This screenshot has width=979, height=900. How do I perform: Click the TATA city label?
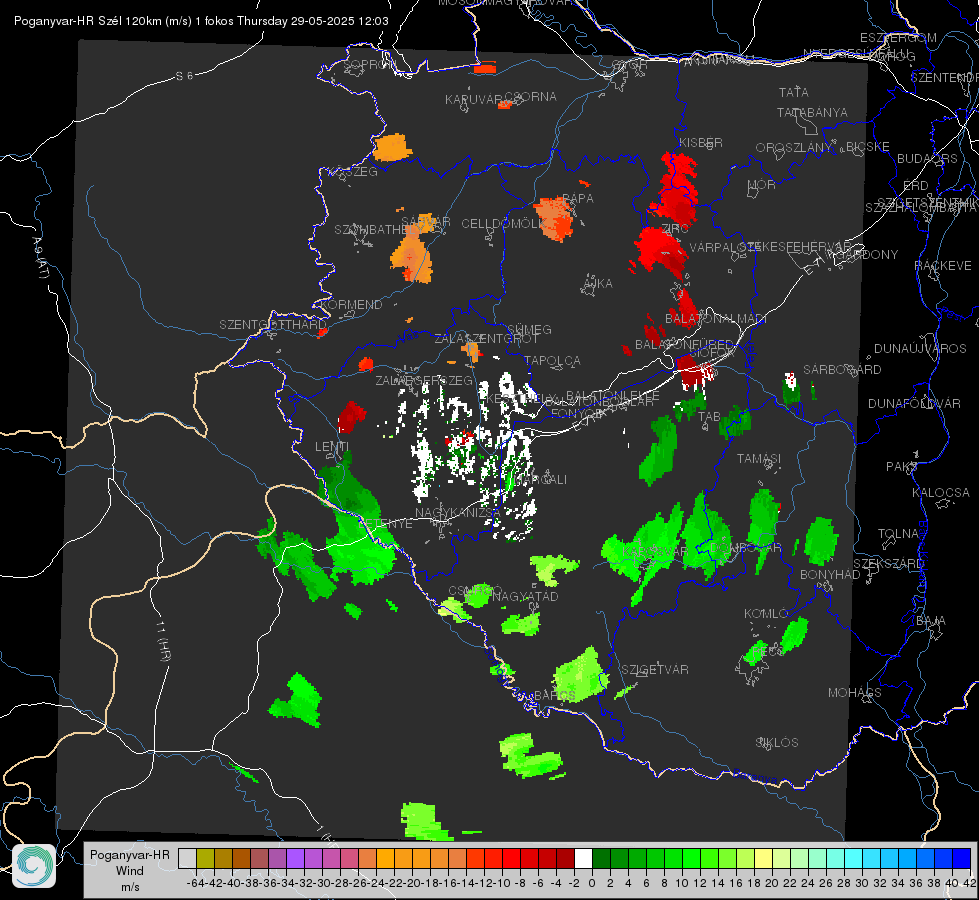[x=794, y=92]
